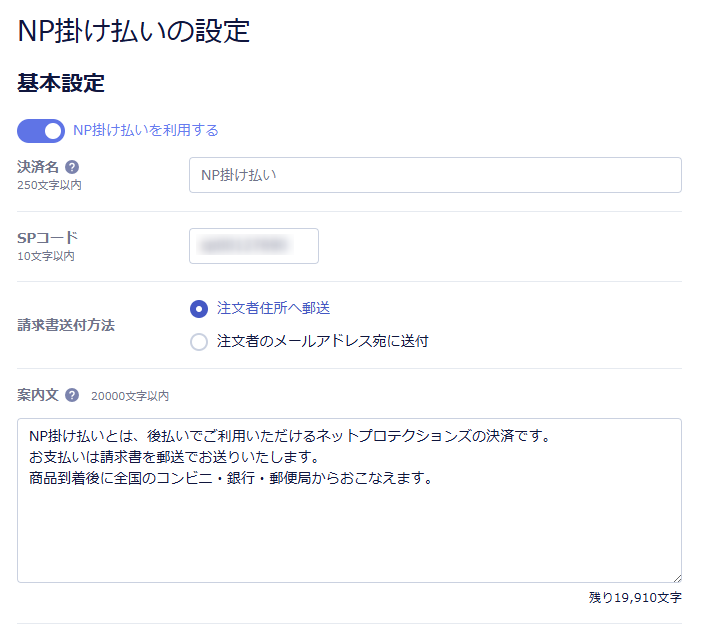Toggle the NP掛け払いを利用する switch

(x=41, y=131)
